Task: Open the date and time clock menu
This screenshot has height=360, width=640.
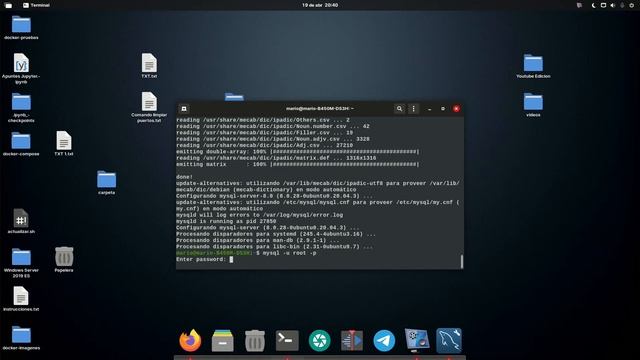Action: (320, 5)
